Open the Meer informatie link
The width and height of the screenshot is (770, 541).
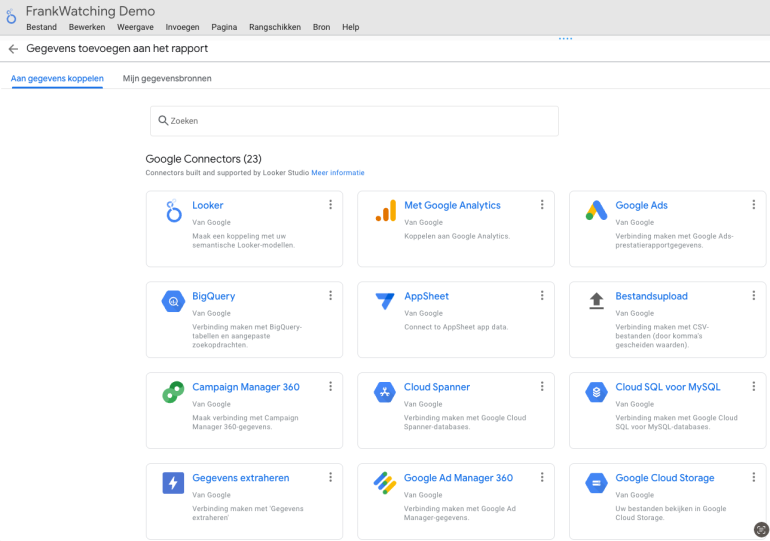coord(338,173)
